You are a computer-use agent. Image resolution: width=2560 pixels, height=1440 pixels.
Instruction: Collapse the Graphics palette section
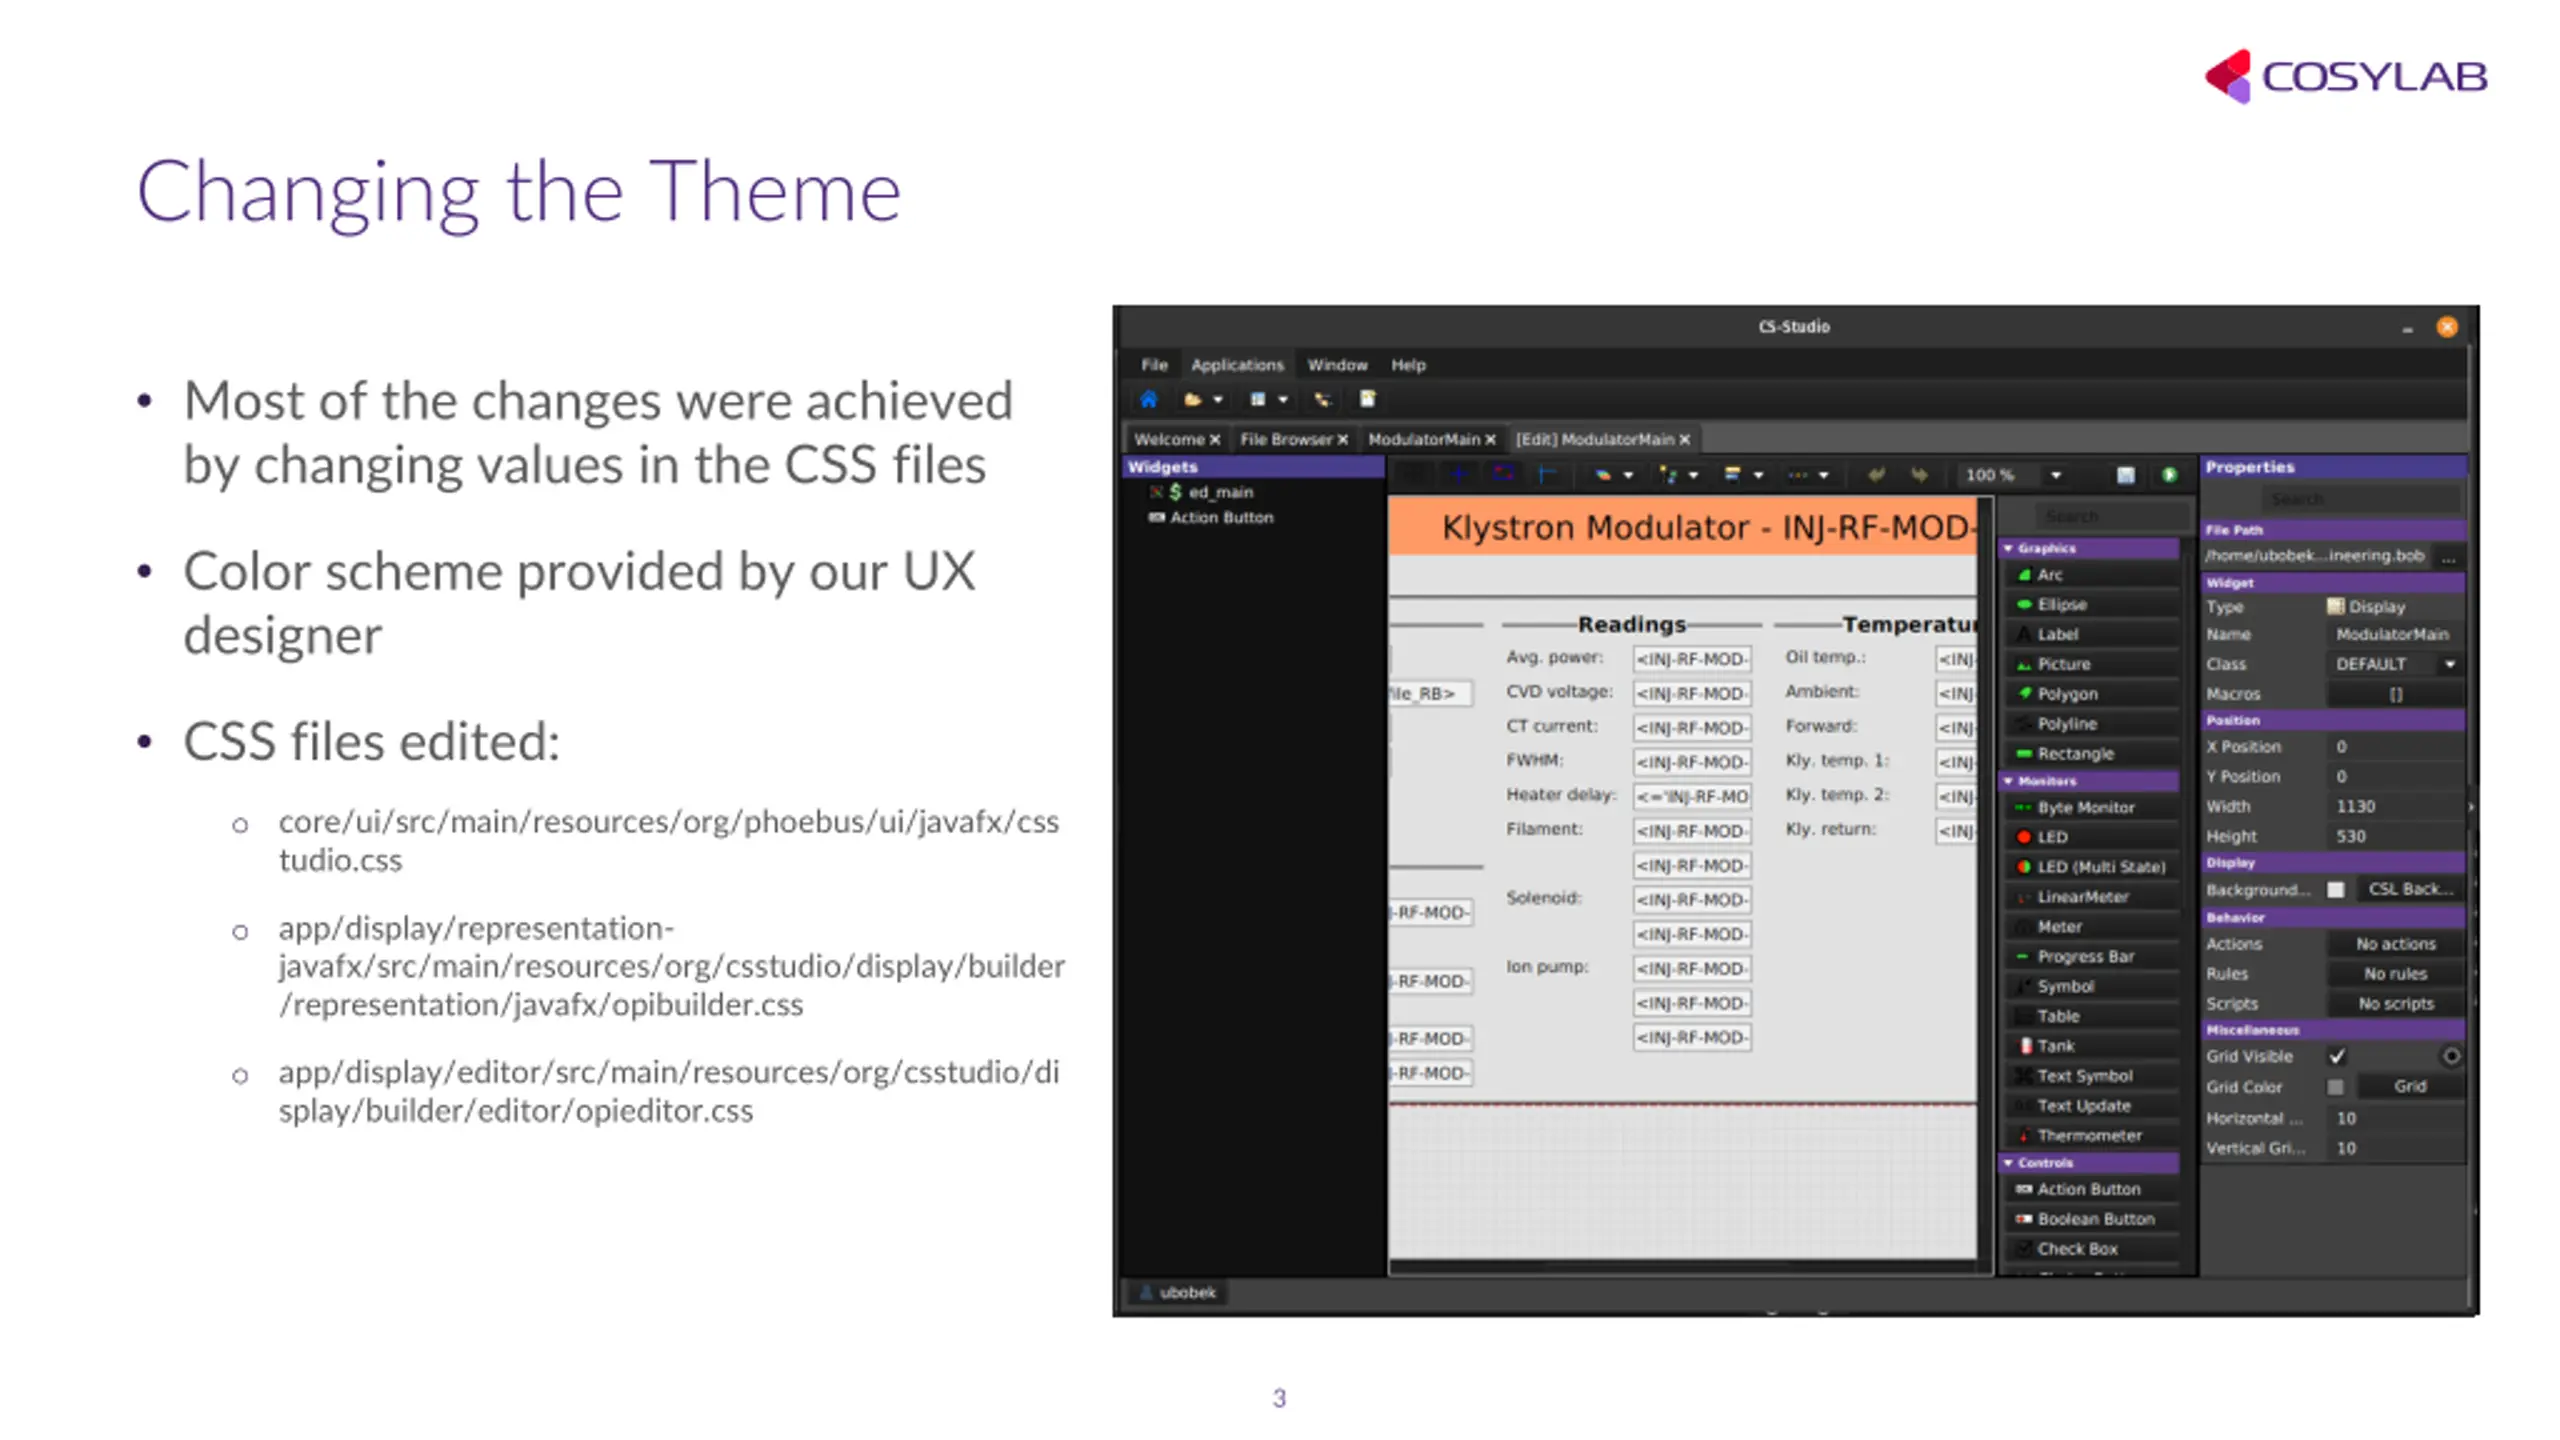click(2008, 549)
